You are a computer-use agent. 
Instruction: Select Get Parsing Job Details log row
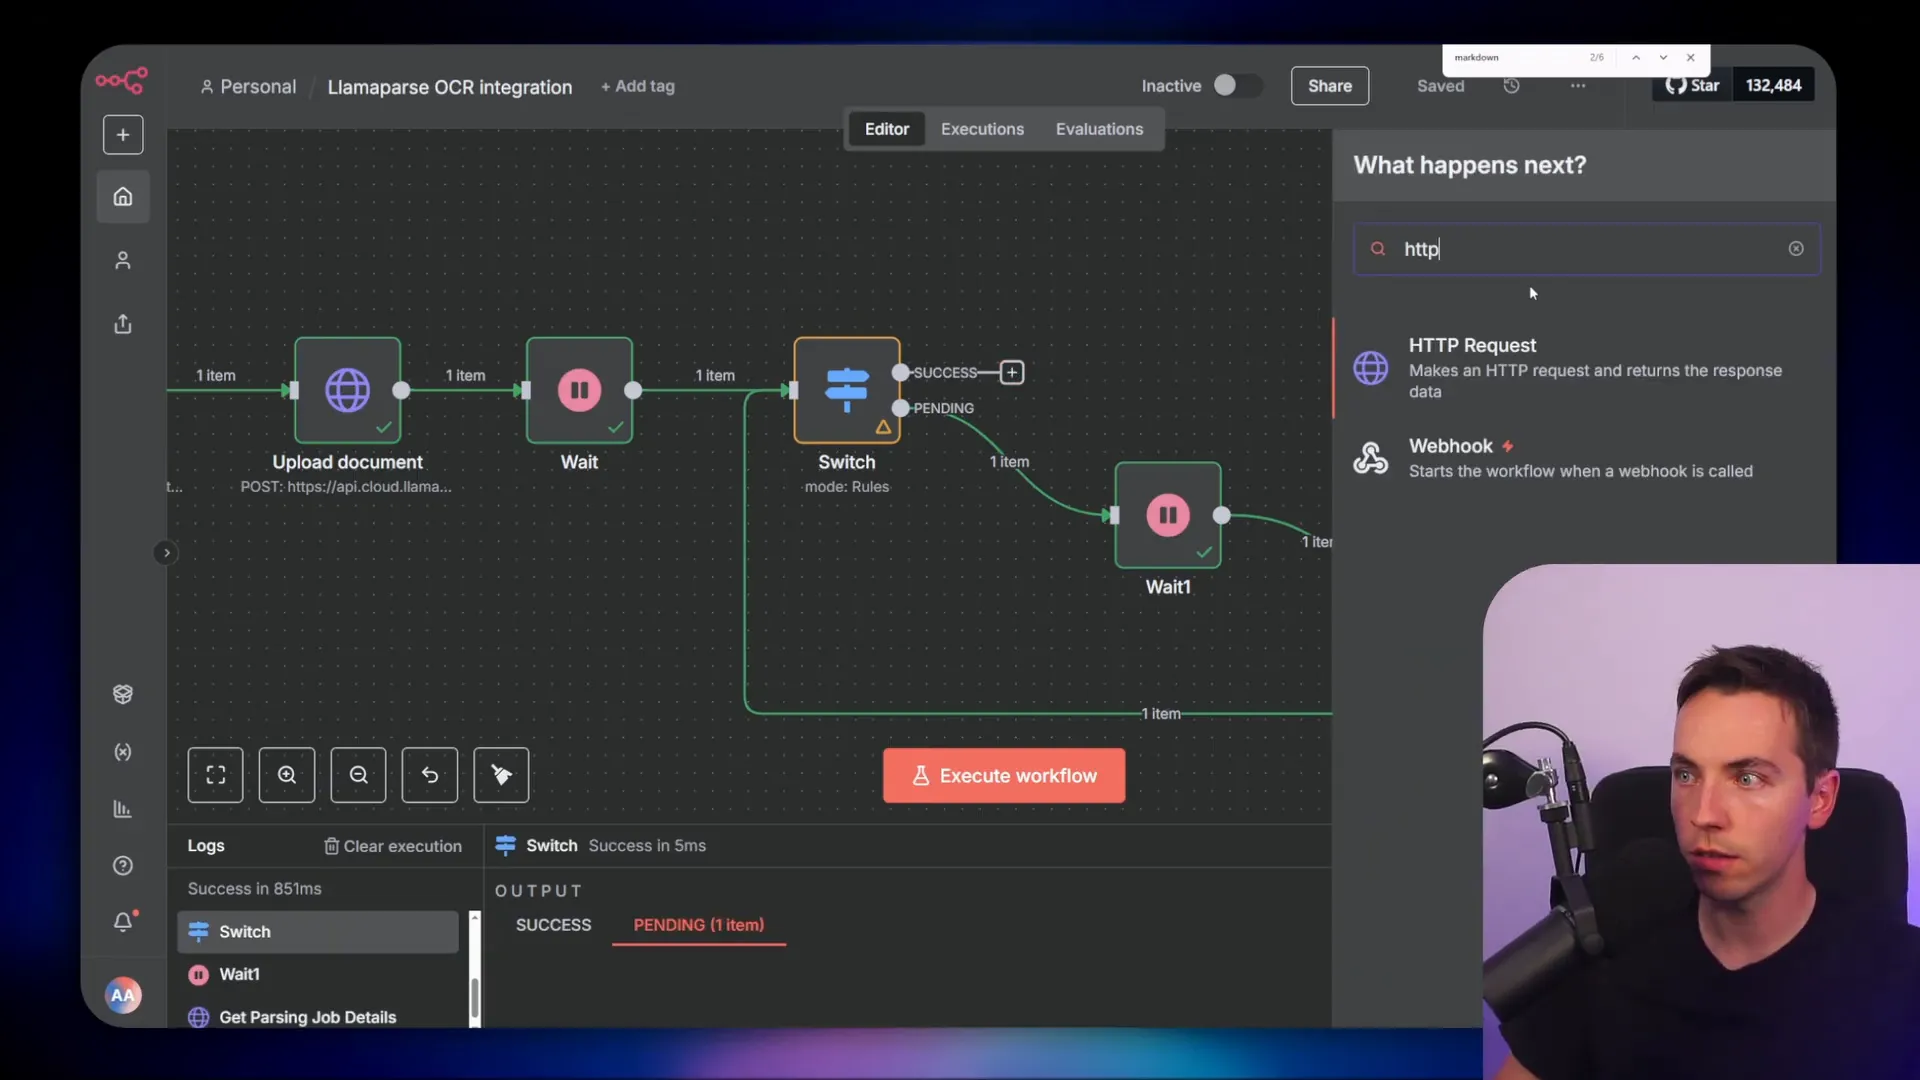318,1017
